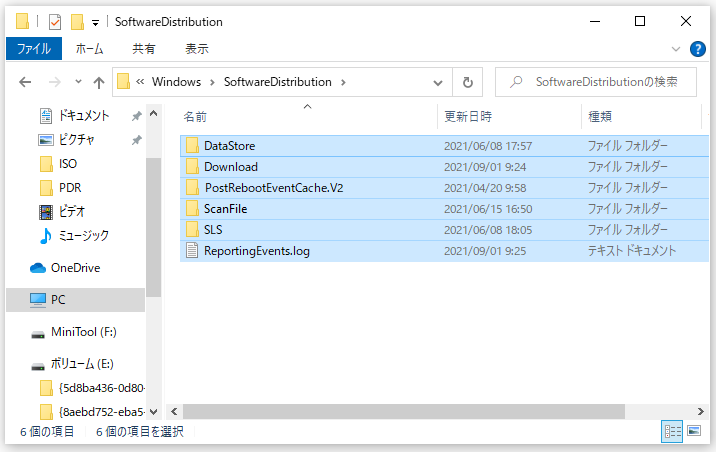Click the date 2021/09/01 9:25
The image size is (716, 452).
tap(485, 251)
